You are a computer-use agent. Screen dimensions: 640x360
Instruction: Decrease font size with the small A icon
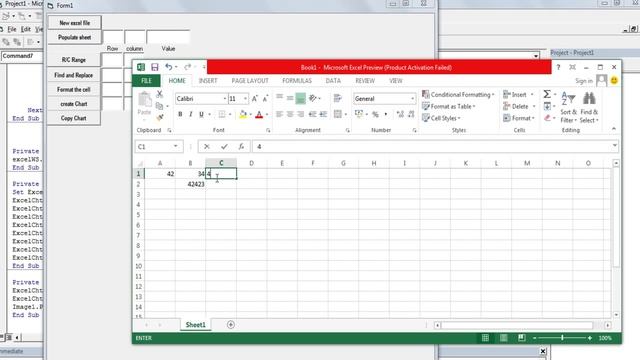(x=265, y=99)
